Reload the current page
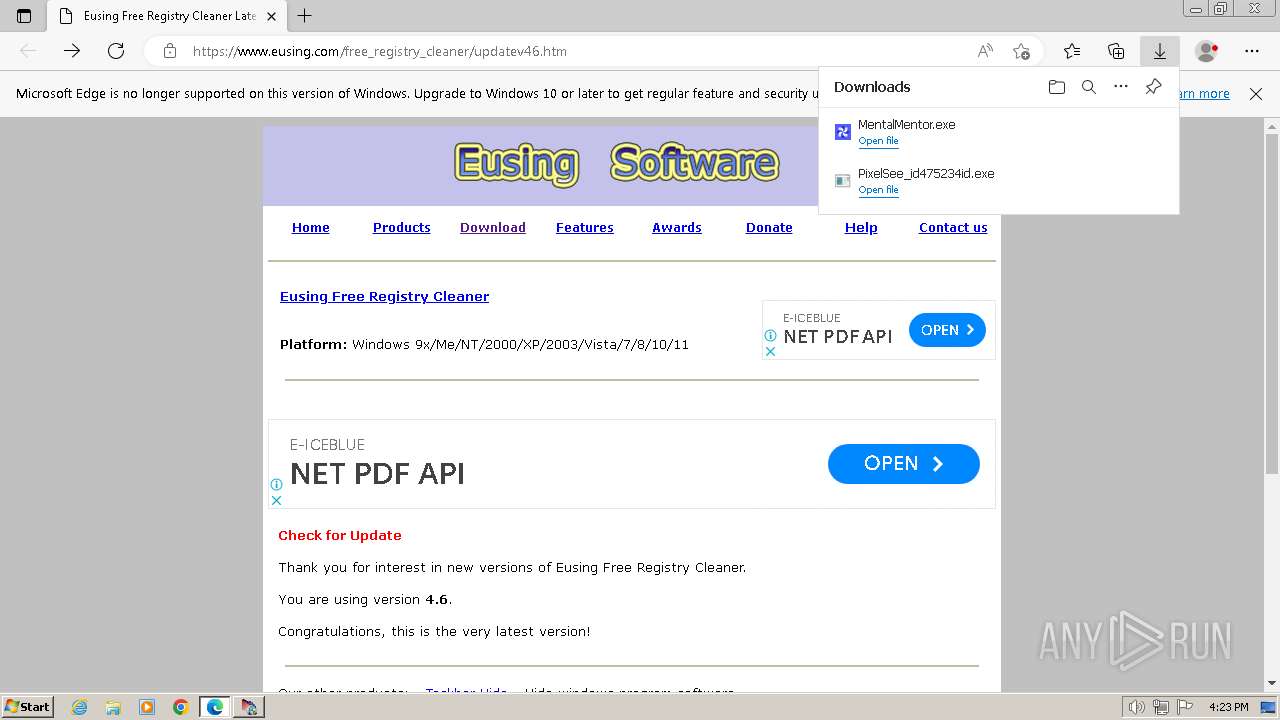This screenshot has height=720, width=1280. 116,51
